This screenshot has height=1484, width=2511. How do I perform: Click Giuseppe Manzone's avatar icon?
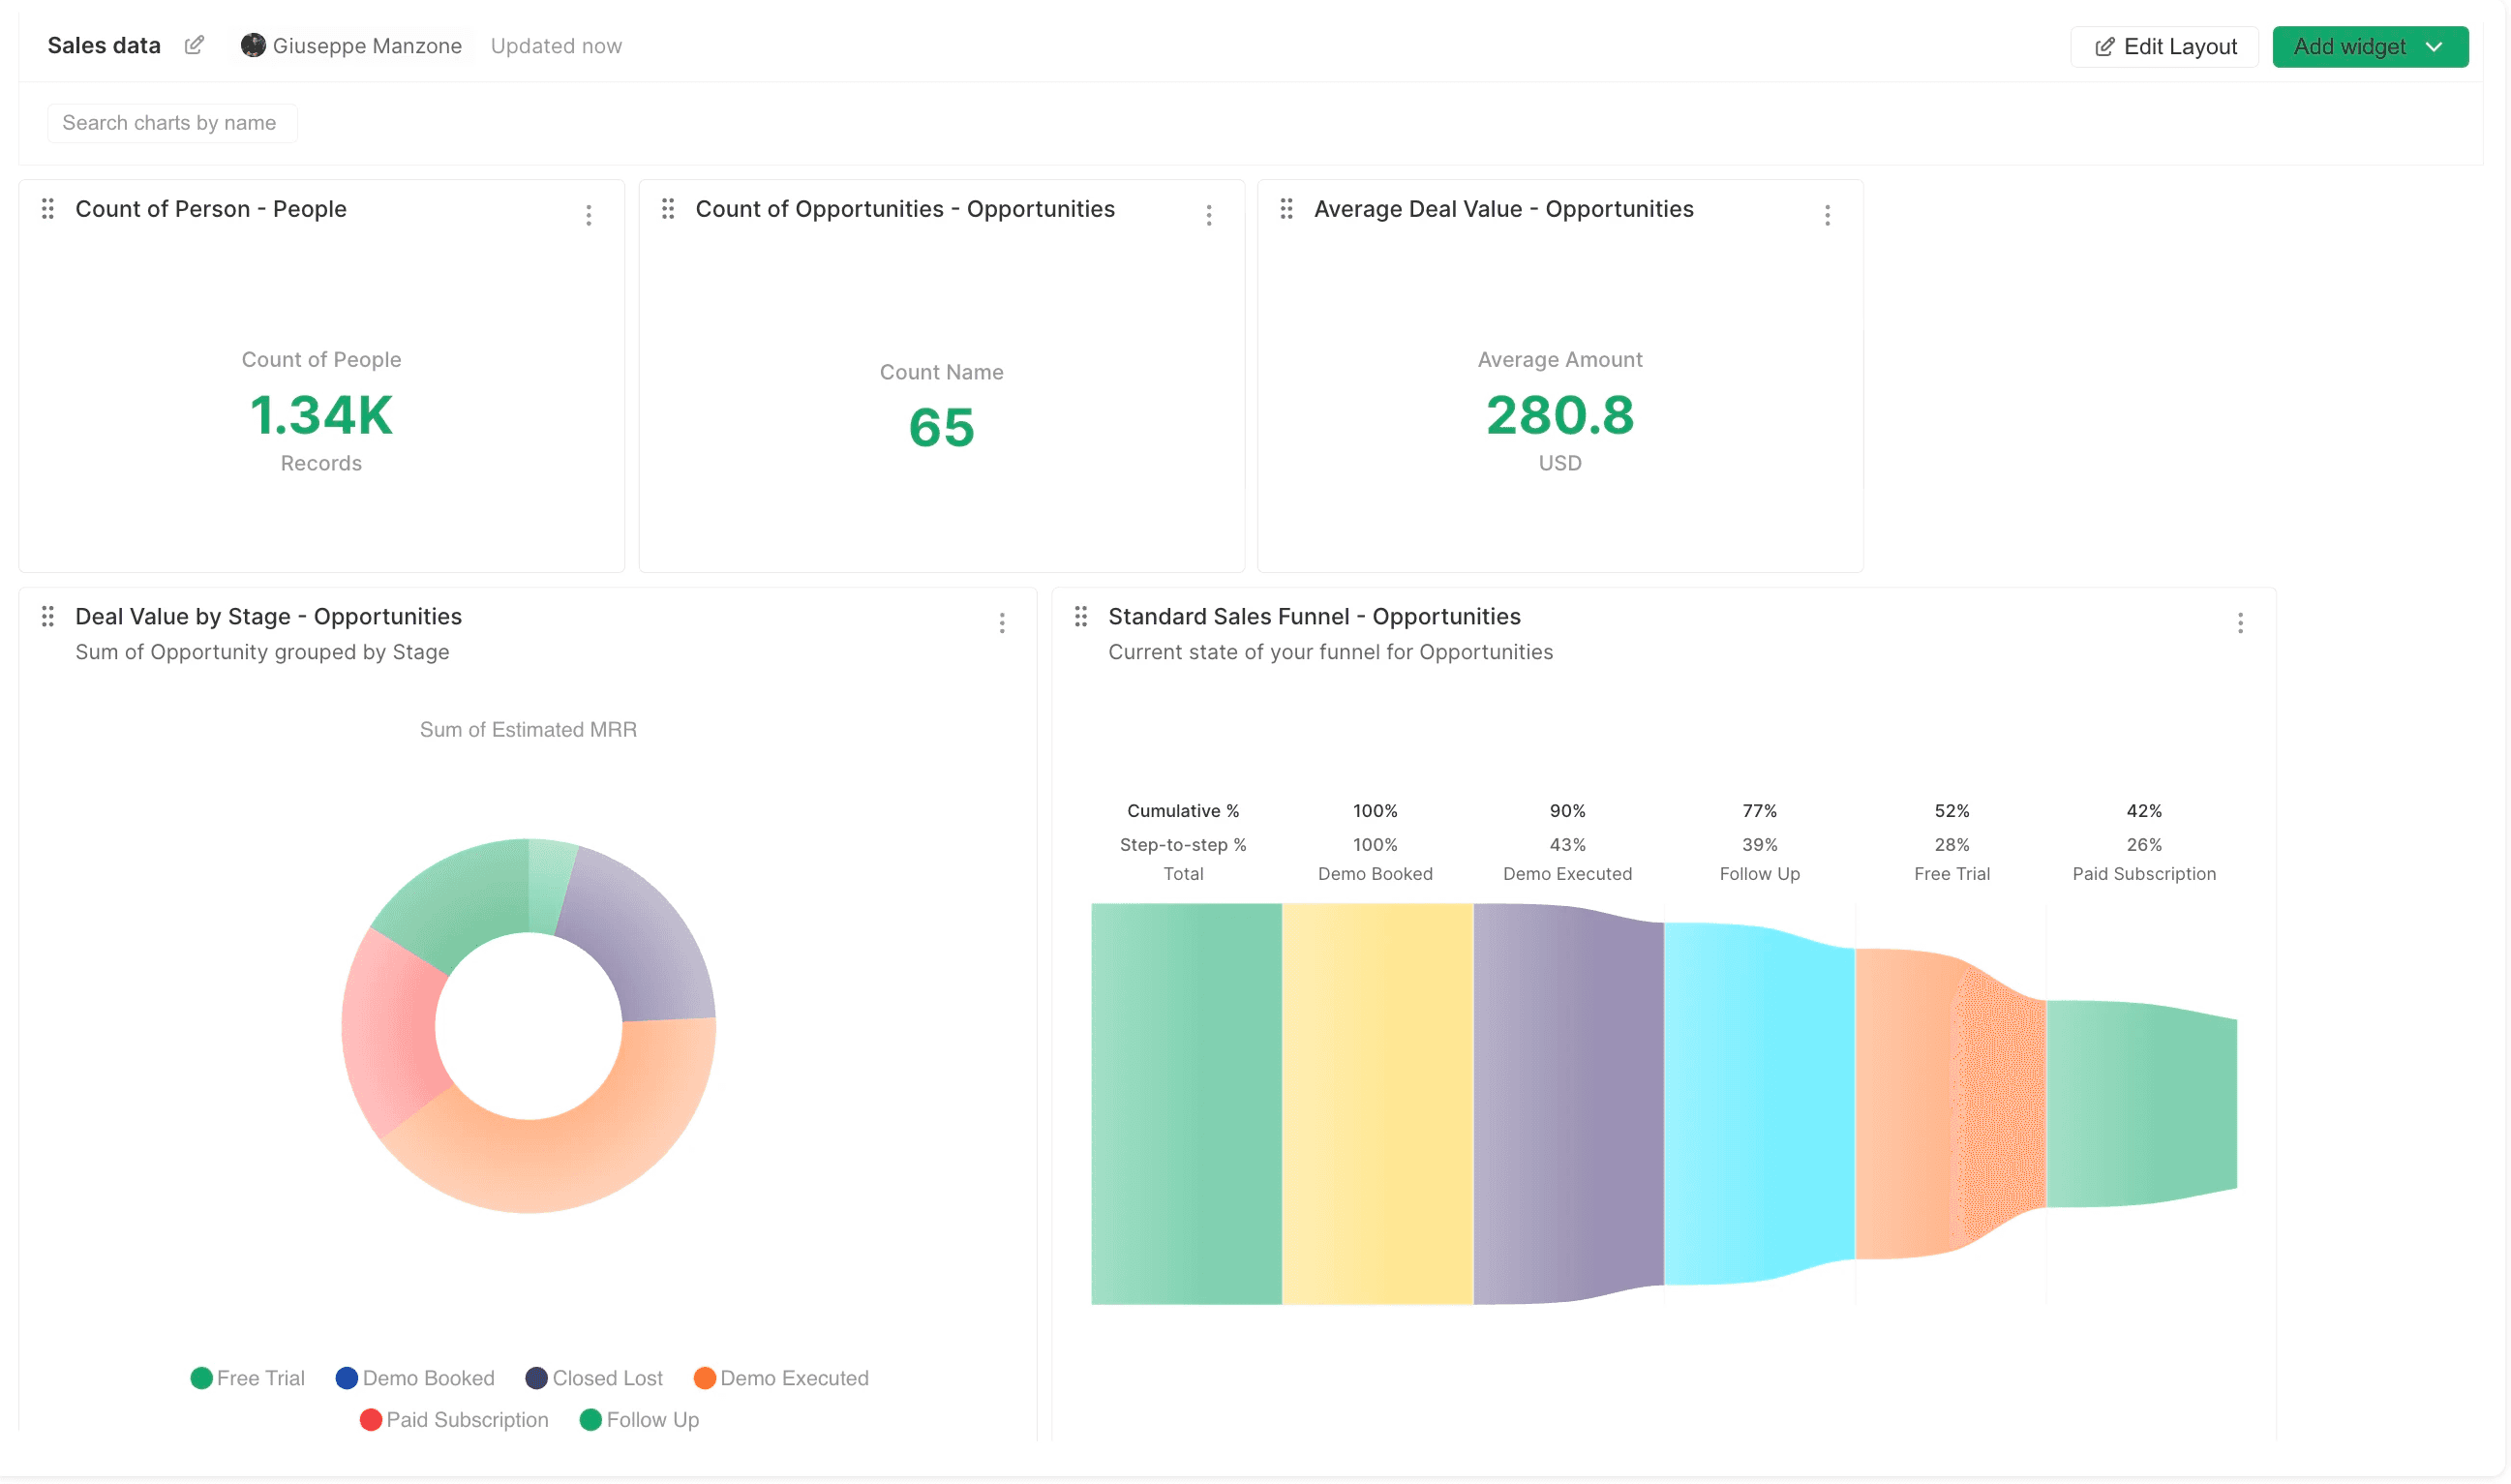click(x=254, y=45)
